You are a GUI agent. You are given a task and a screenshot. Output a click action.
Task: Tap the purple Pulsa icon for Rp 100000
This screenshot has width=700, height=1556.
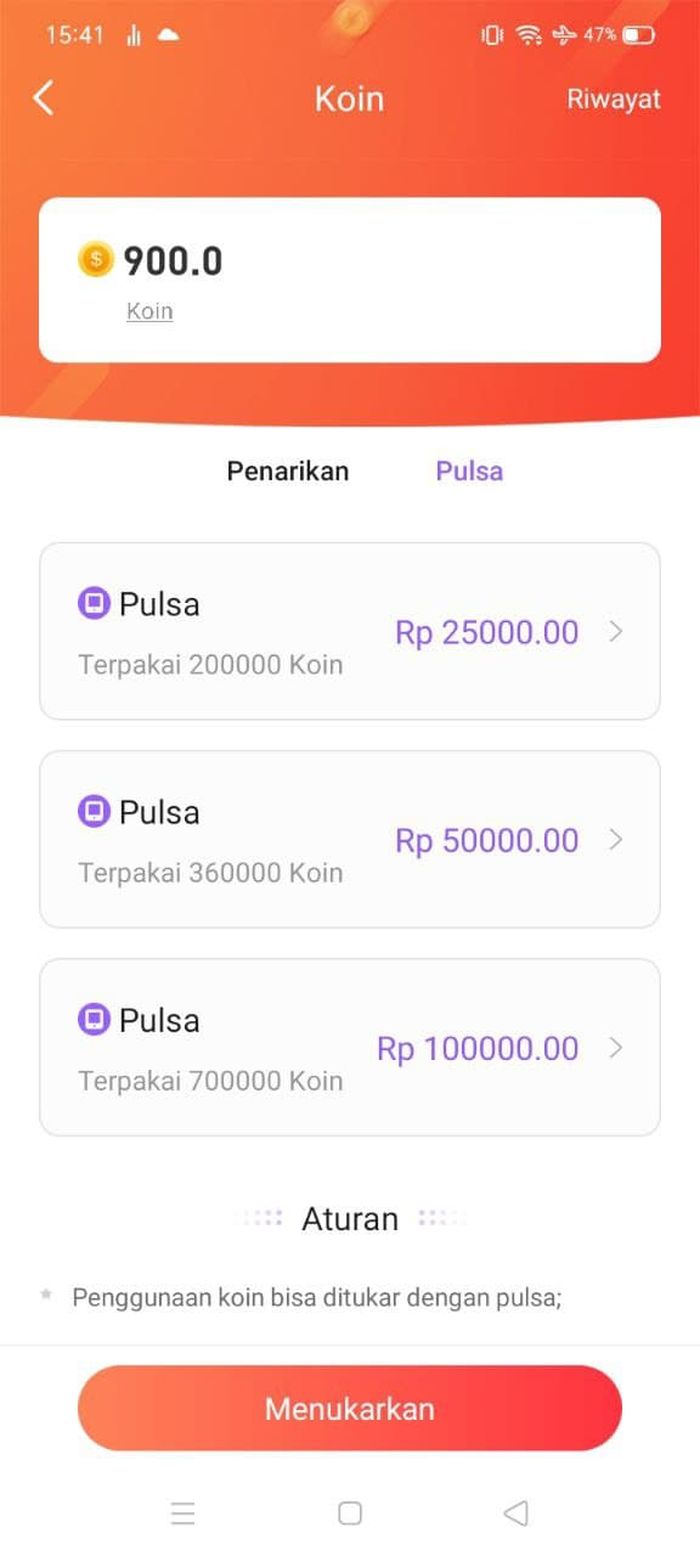(94, 1019)
